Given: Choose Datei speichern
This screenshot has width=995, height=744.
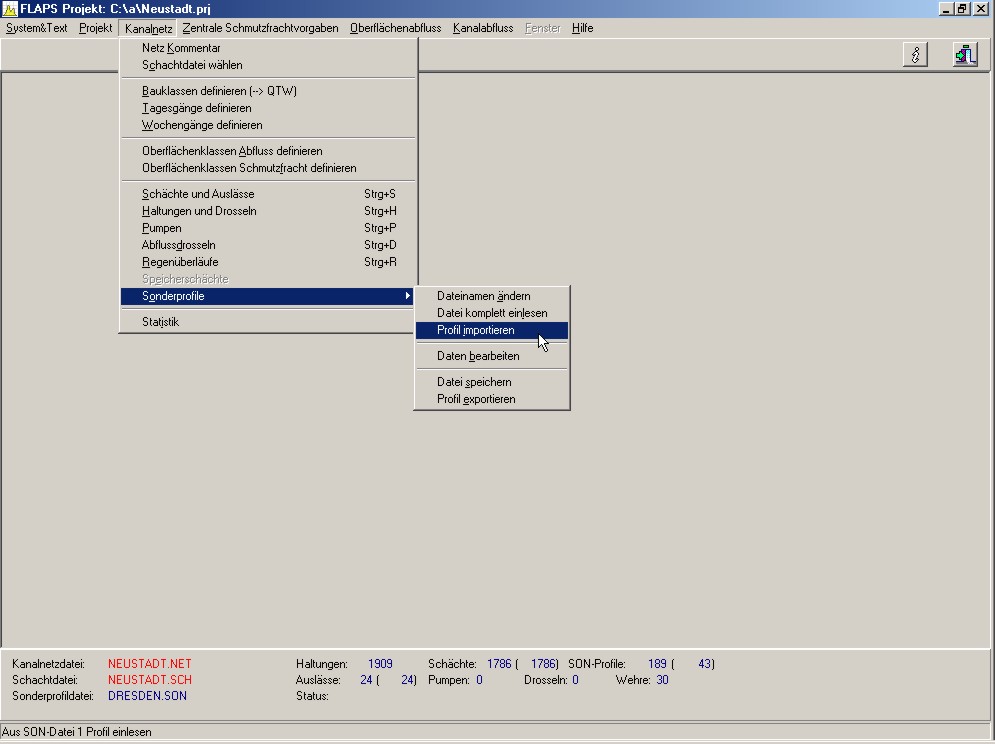Looking at the screenshot, I should 492,382.
